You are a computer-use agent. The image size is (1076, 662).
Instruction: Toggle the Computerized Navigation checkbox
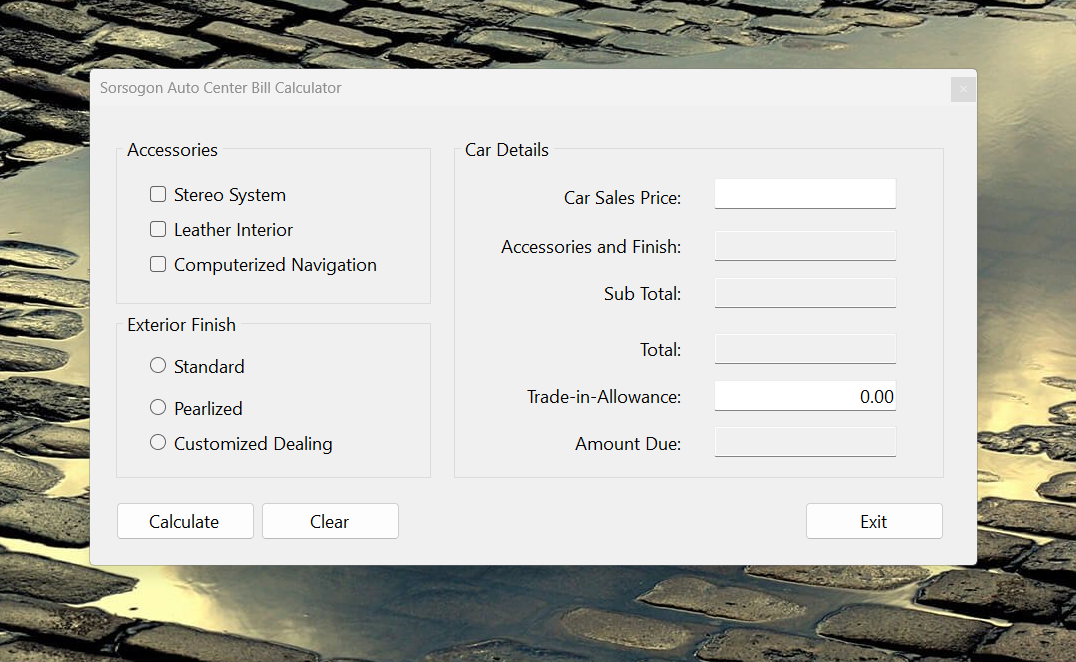pyautogui.click(x=158, y=265)
